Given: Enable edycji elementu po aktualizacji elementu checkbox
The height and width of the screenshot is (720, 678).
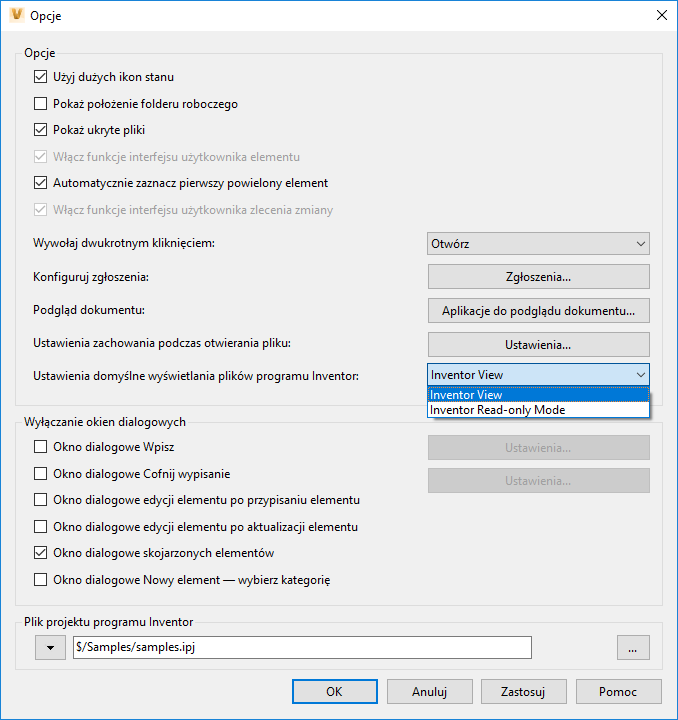Looking at the screenshot, I should point(40,526).
